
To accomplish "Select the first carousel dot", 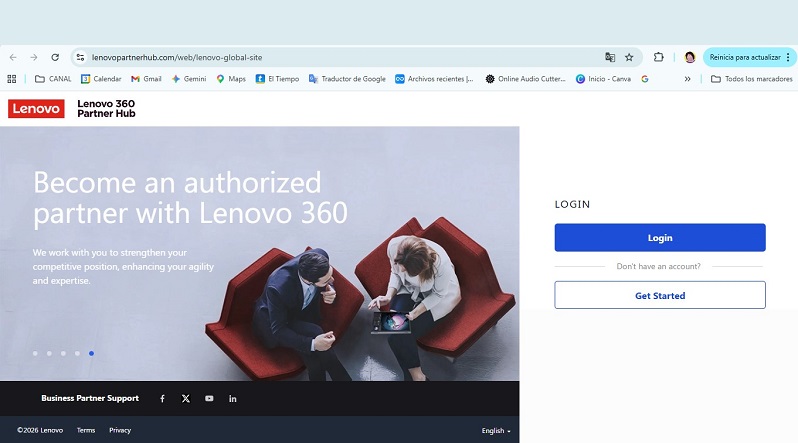I will pos(35,353).
